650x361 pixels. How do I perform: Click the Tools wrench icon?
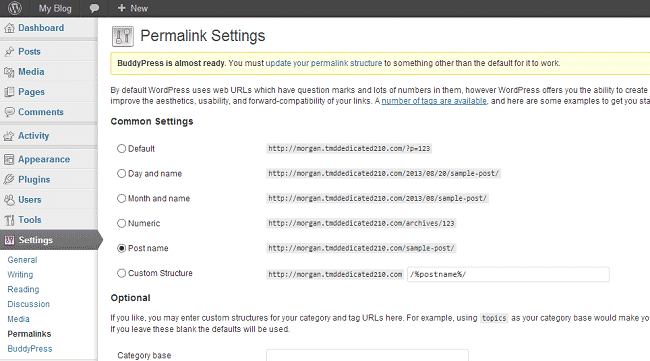pyautogui.click(x=9, y=220)
